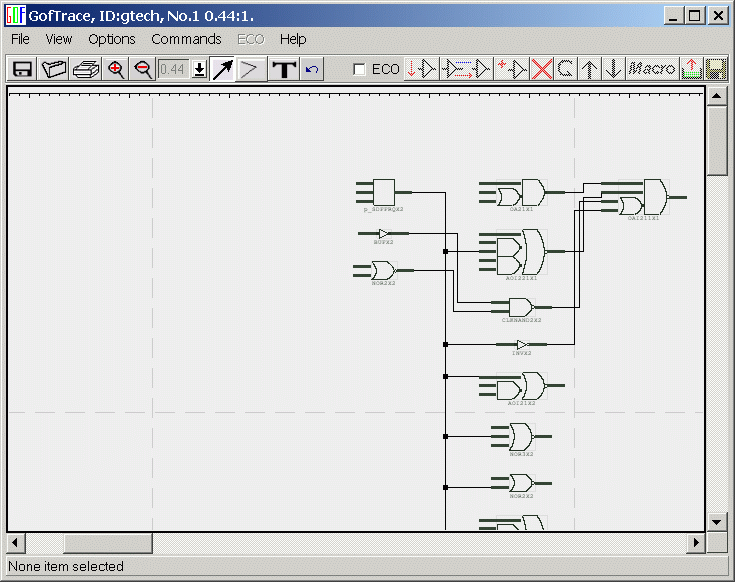Viewport: 735px width, 582px height.
Task: Click the red X delete icon
Action: point(542,69)
